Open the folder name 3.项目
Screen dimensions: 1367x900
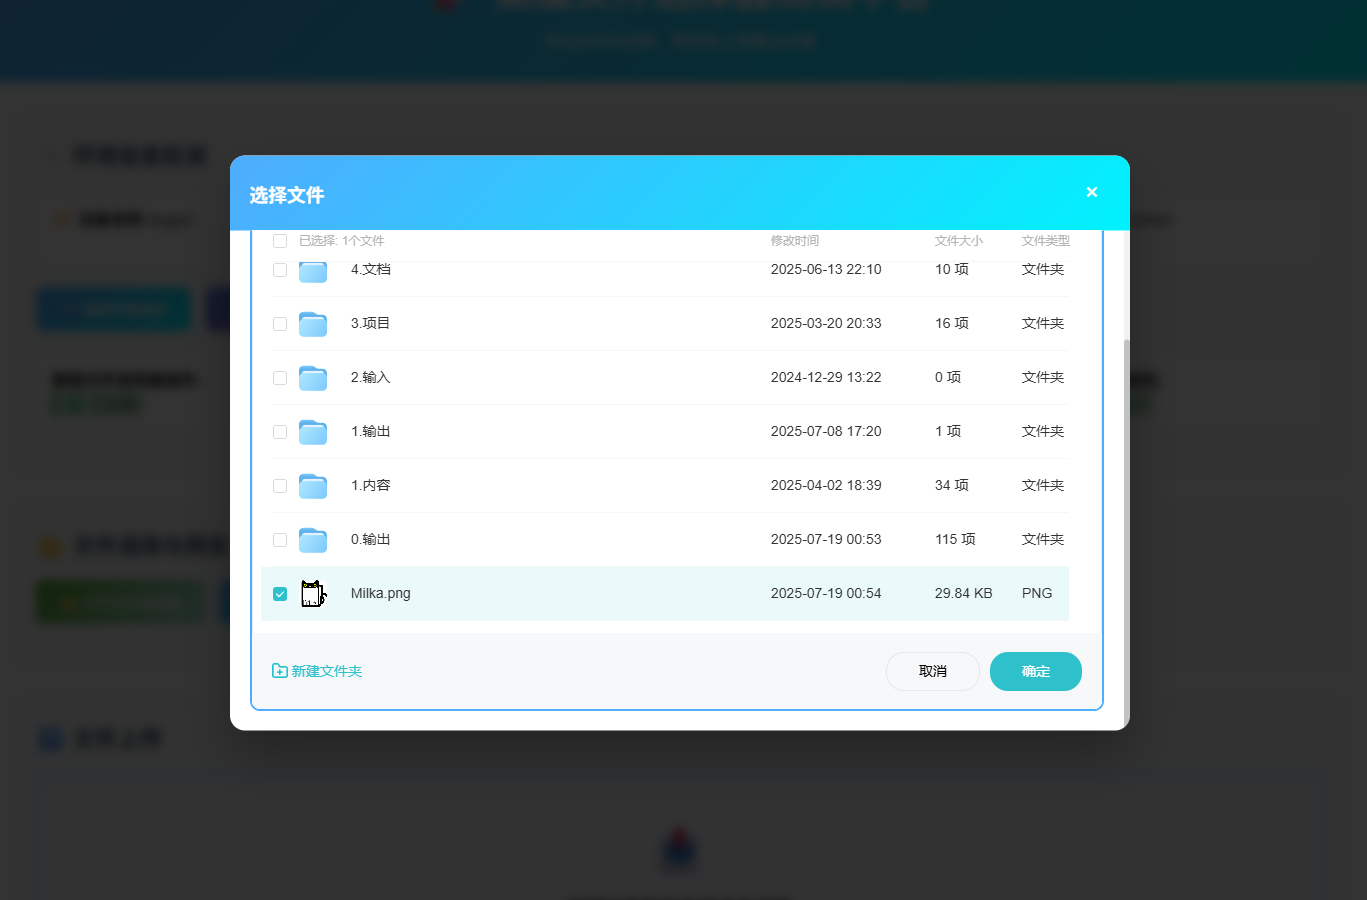tap(371, 323)
